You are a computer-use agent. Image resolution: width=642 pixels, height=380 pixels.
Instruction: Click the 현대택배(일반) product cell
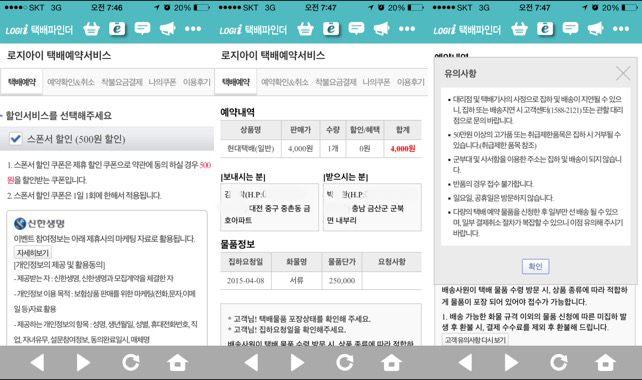click(x=251, y=149)
